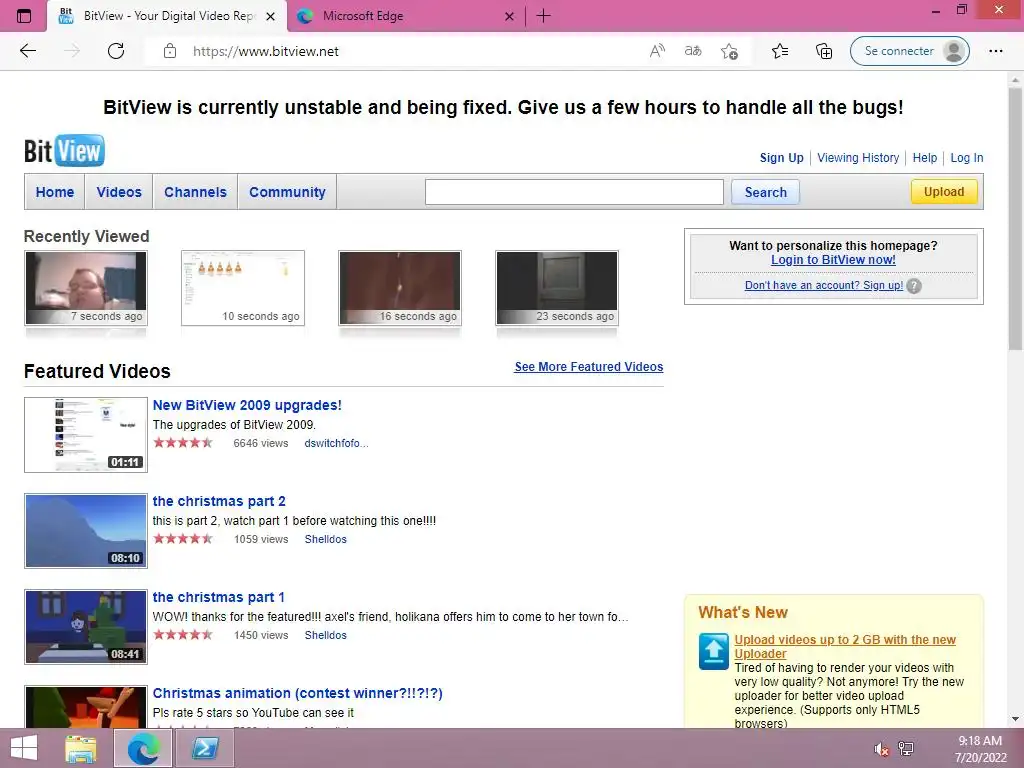Click the Se connecter profile button

coord(910,51)
